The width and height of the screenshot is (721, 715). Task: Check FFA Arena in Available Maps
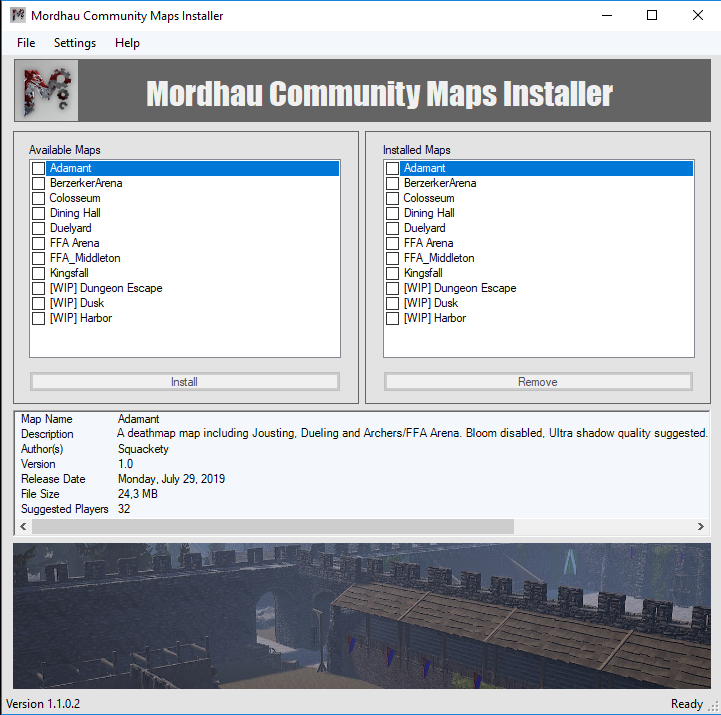click(x=39, y=243)
